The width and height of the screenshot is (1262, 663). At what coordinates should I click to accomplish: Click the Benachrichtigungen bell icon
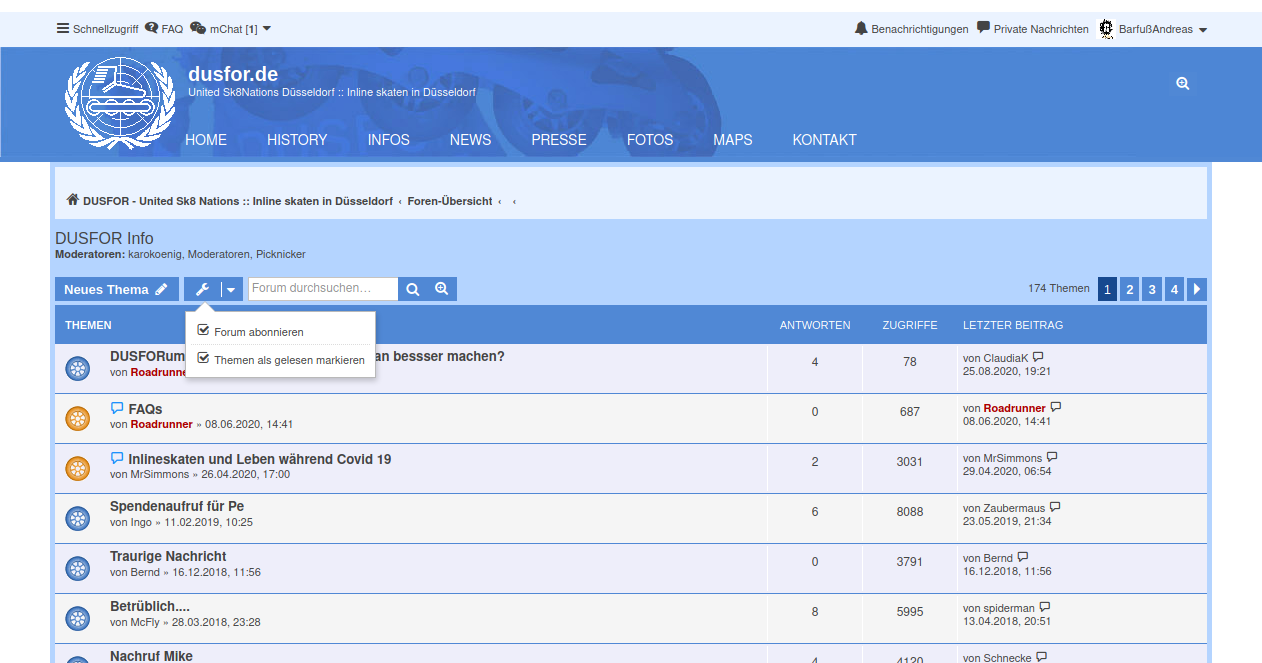tap(860, 28)
